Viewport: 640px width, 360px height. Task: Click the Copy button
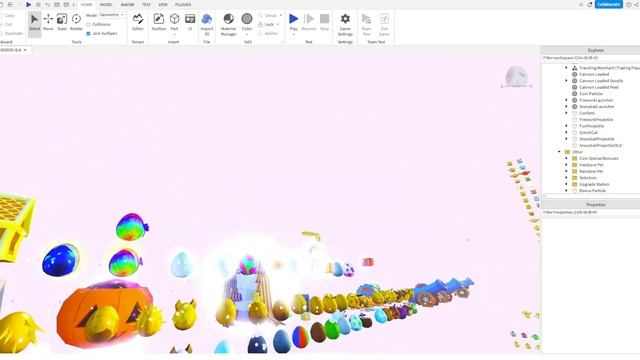[8, 16]
